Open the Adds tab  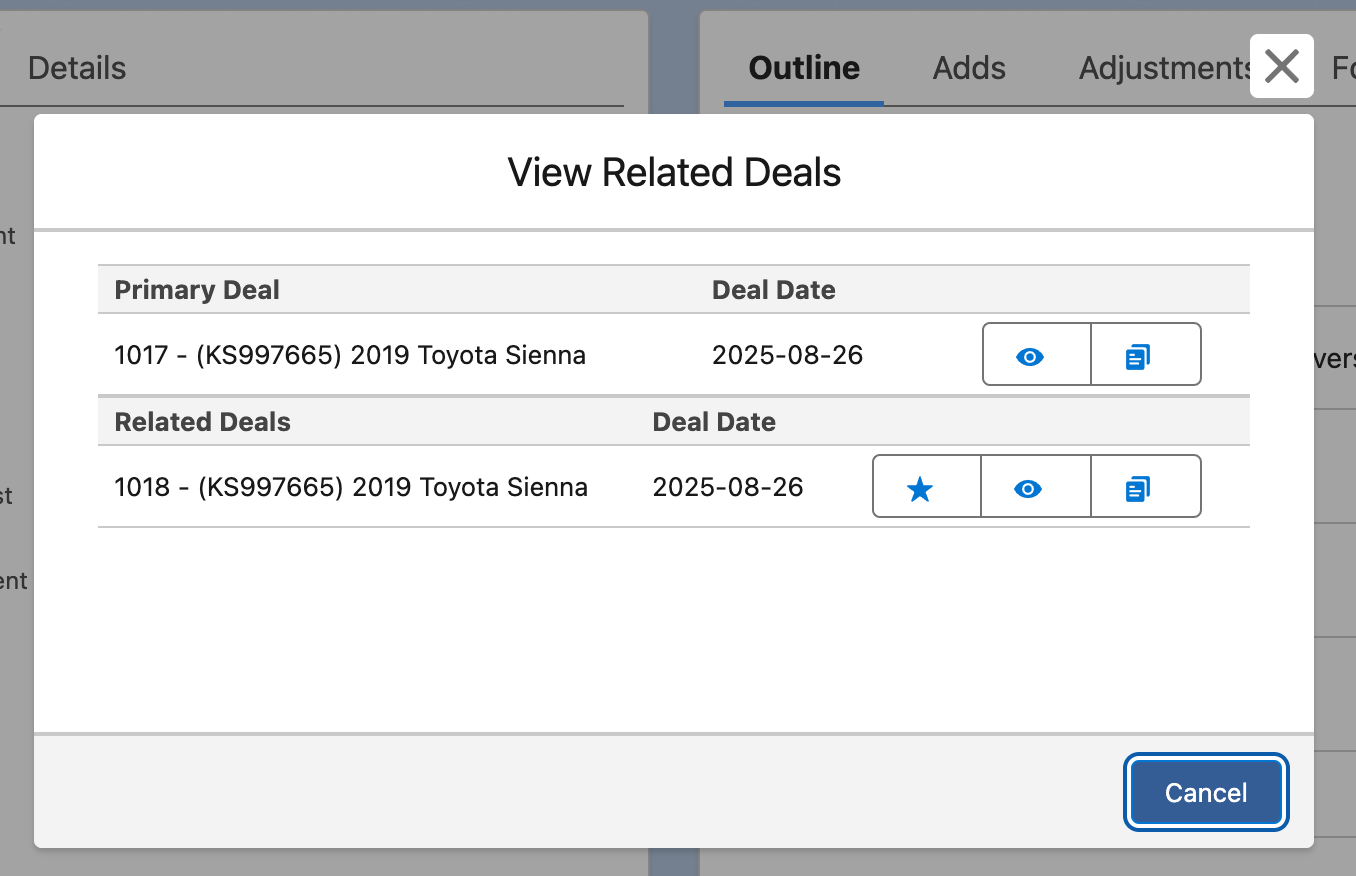969,68
